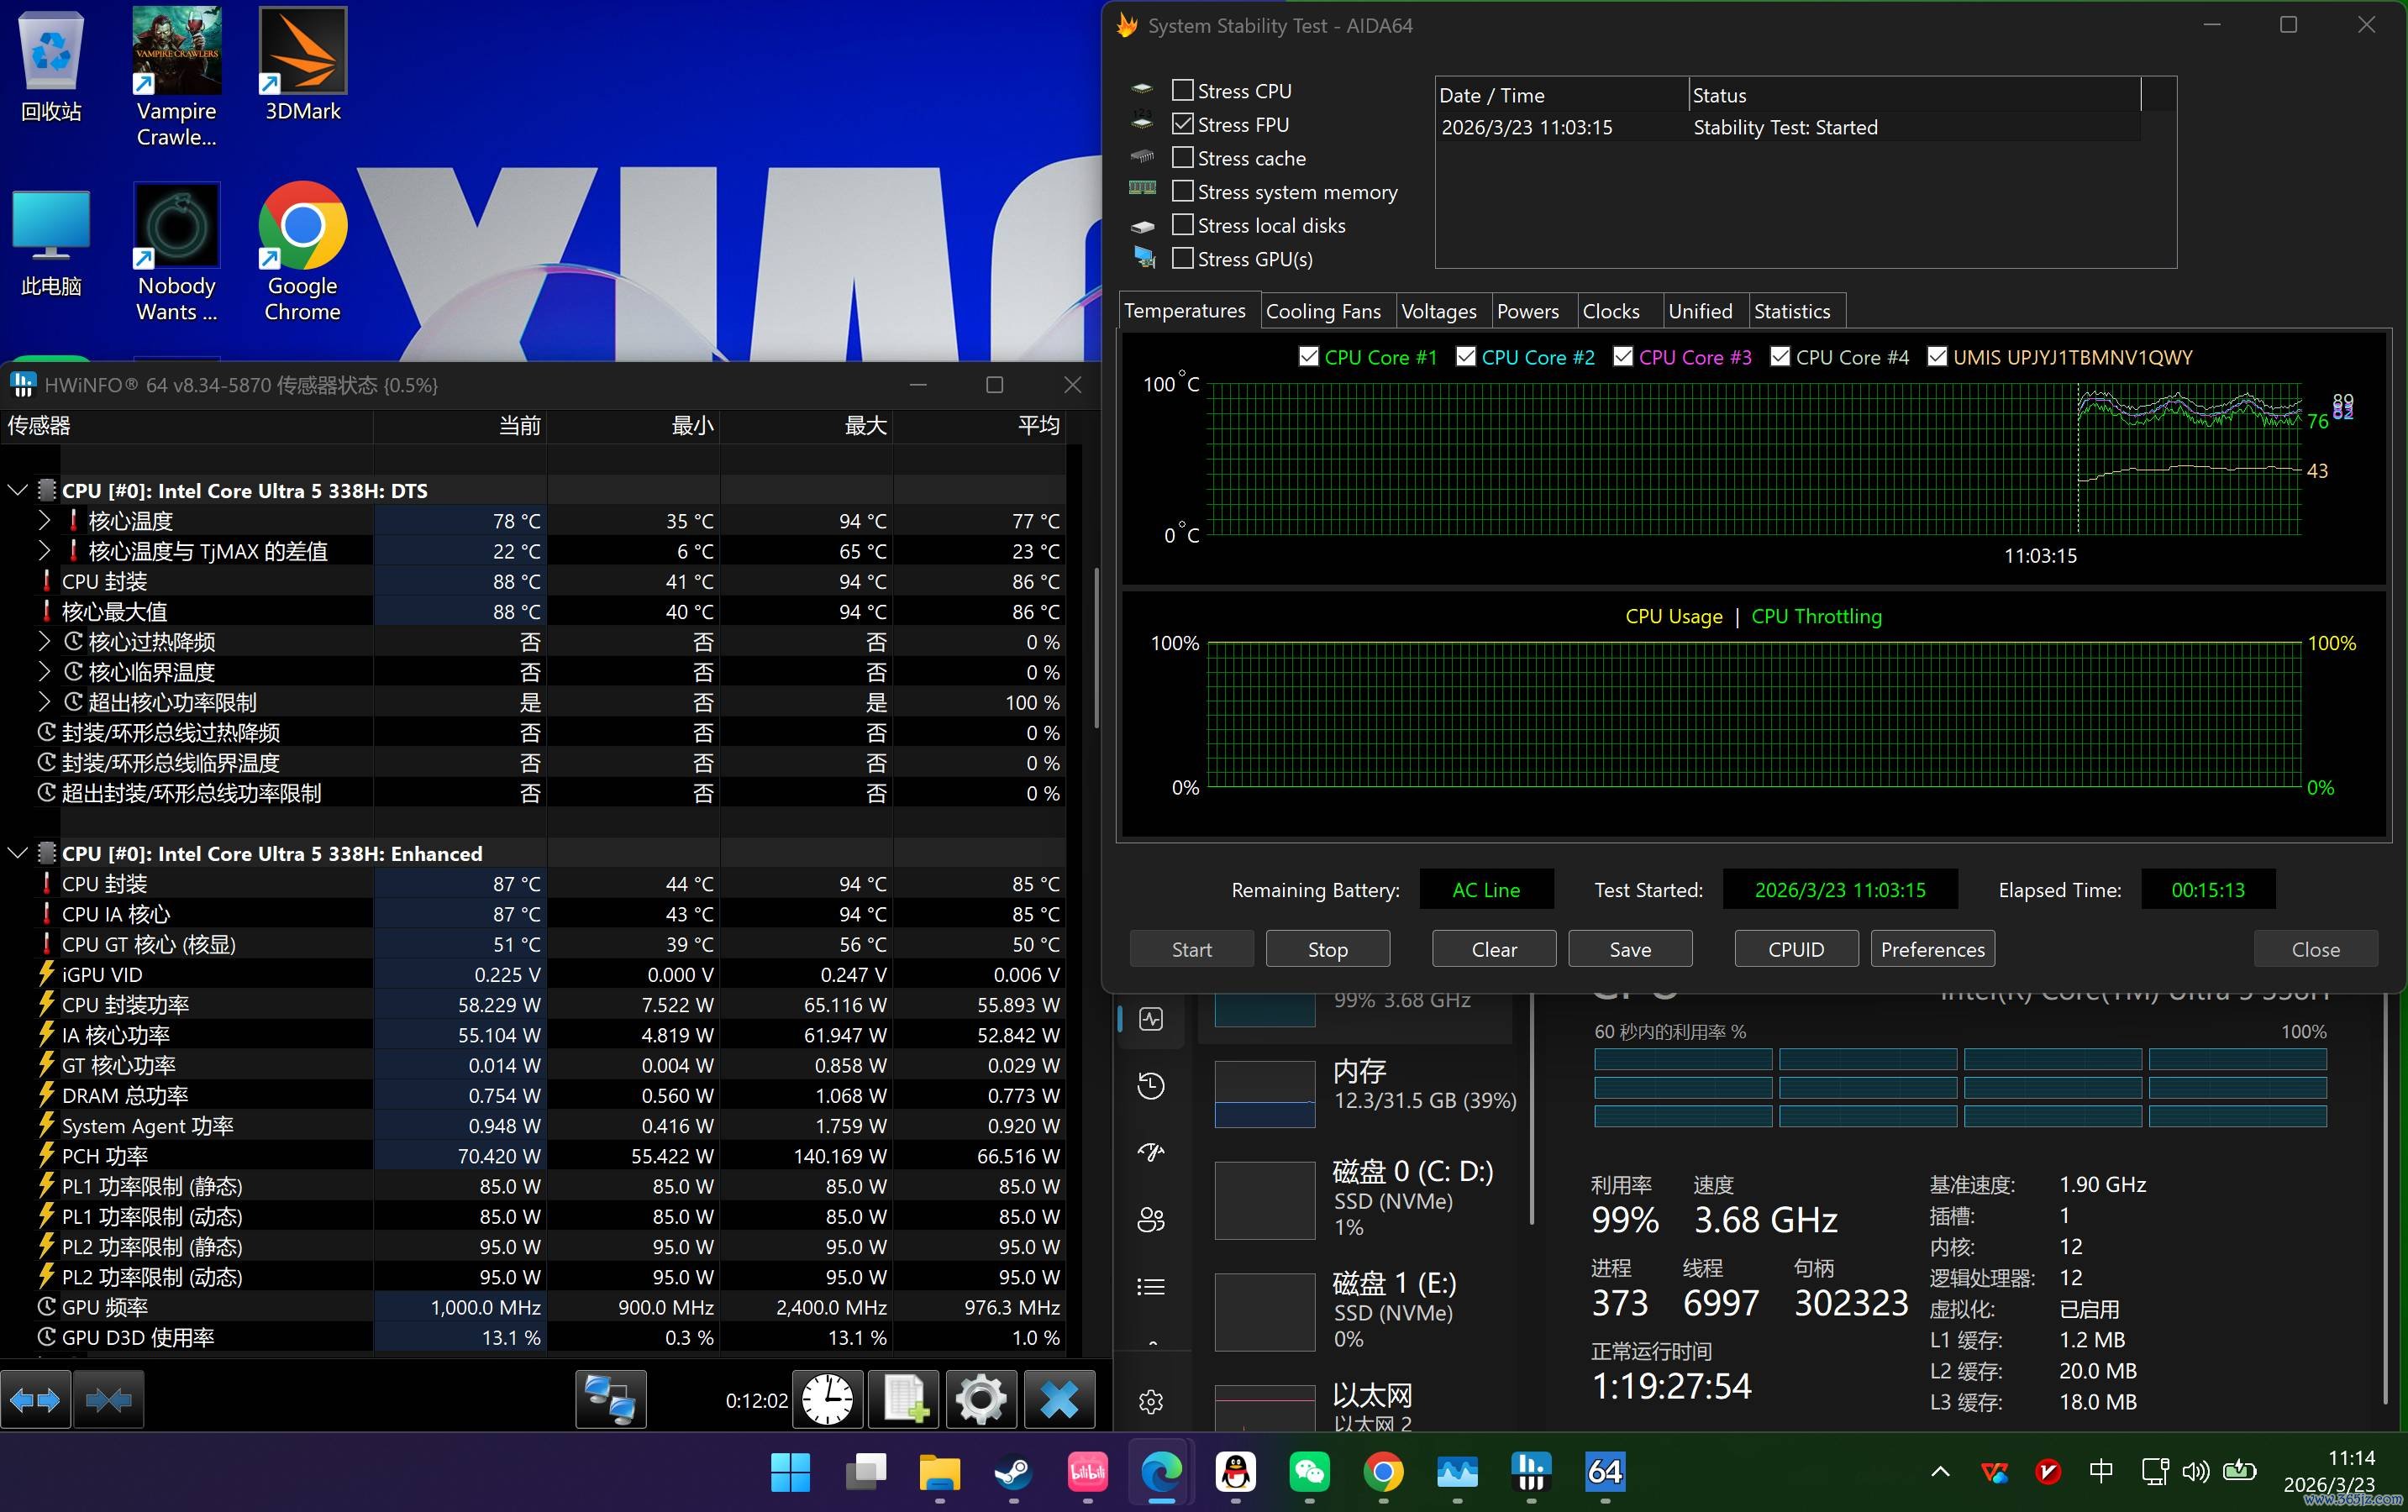The width and height of the screenshot is (2408, 1512).
Task: Open the AIDA64 CPUID panel
Action: click(x=1796, y=949)
